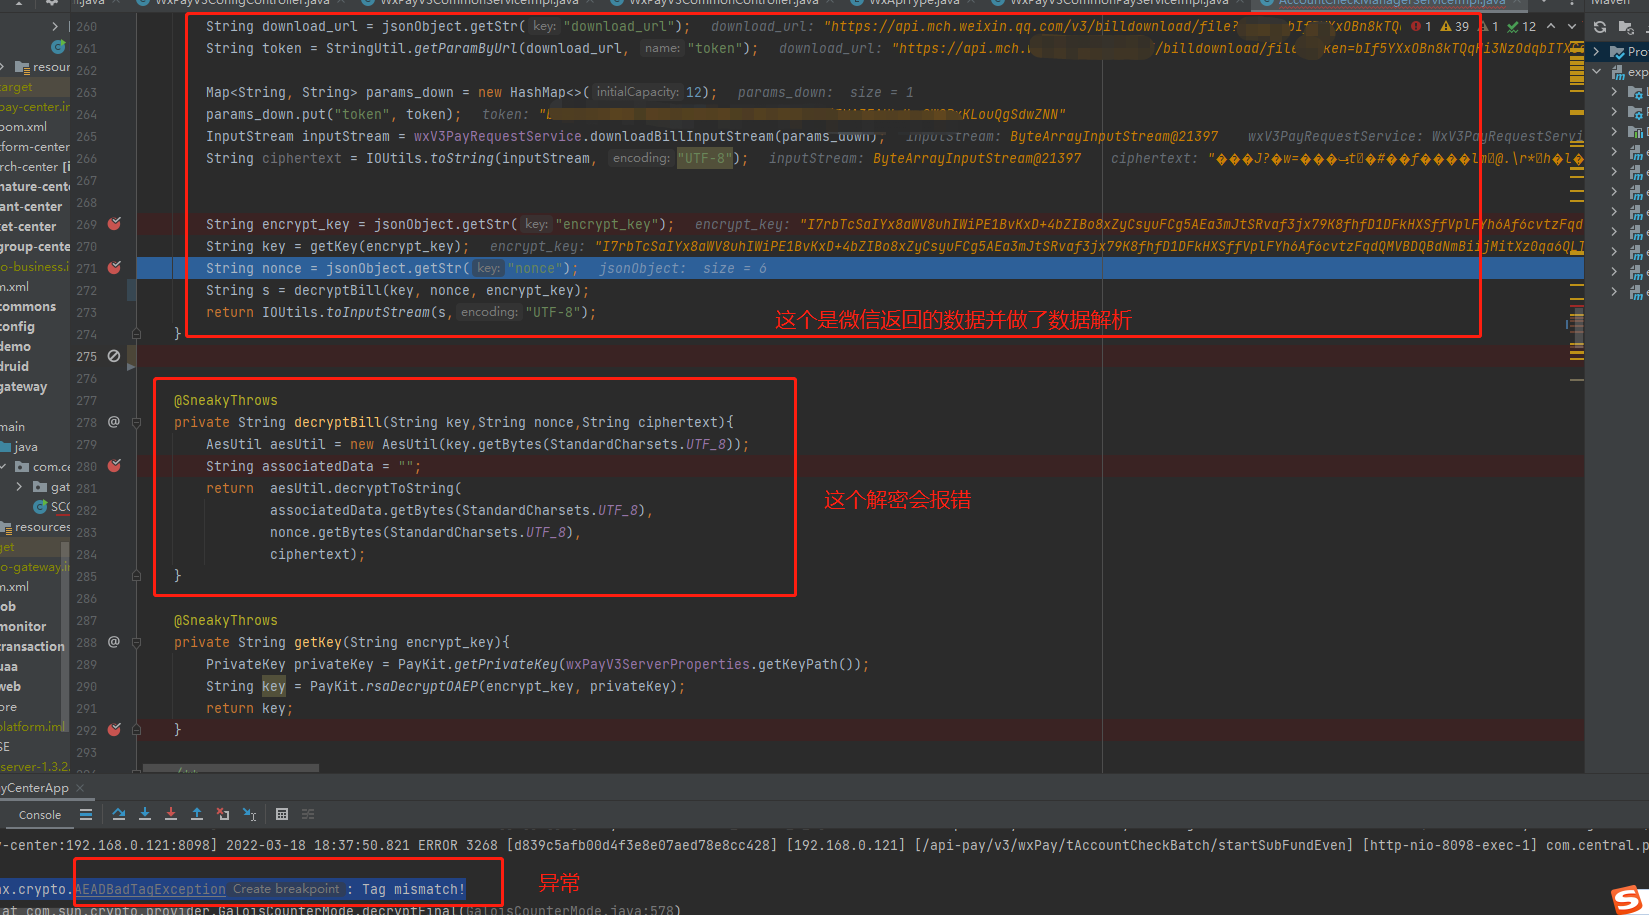Click the Force Step Into red arrow icon

[x=171, y=814]
